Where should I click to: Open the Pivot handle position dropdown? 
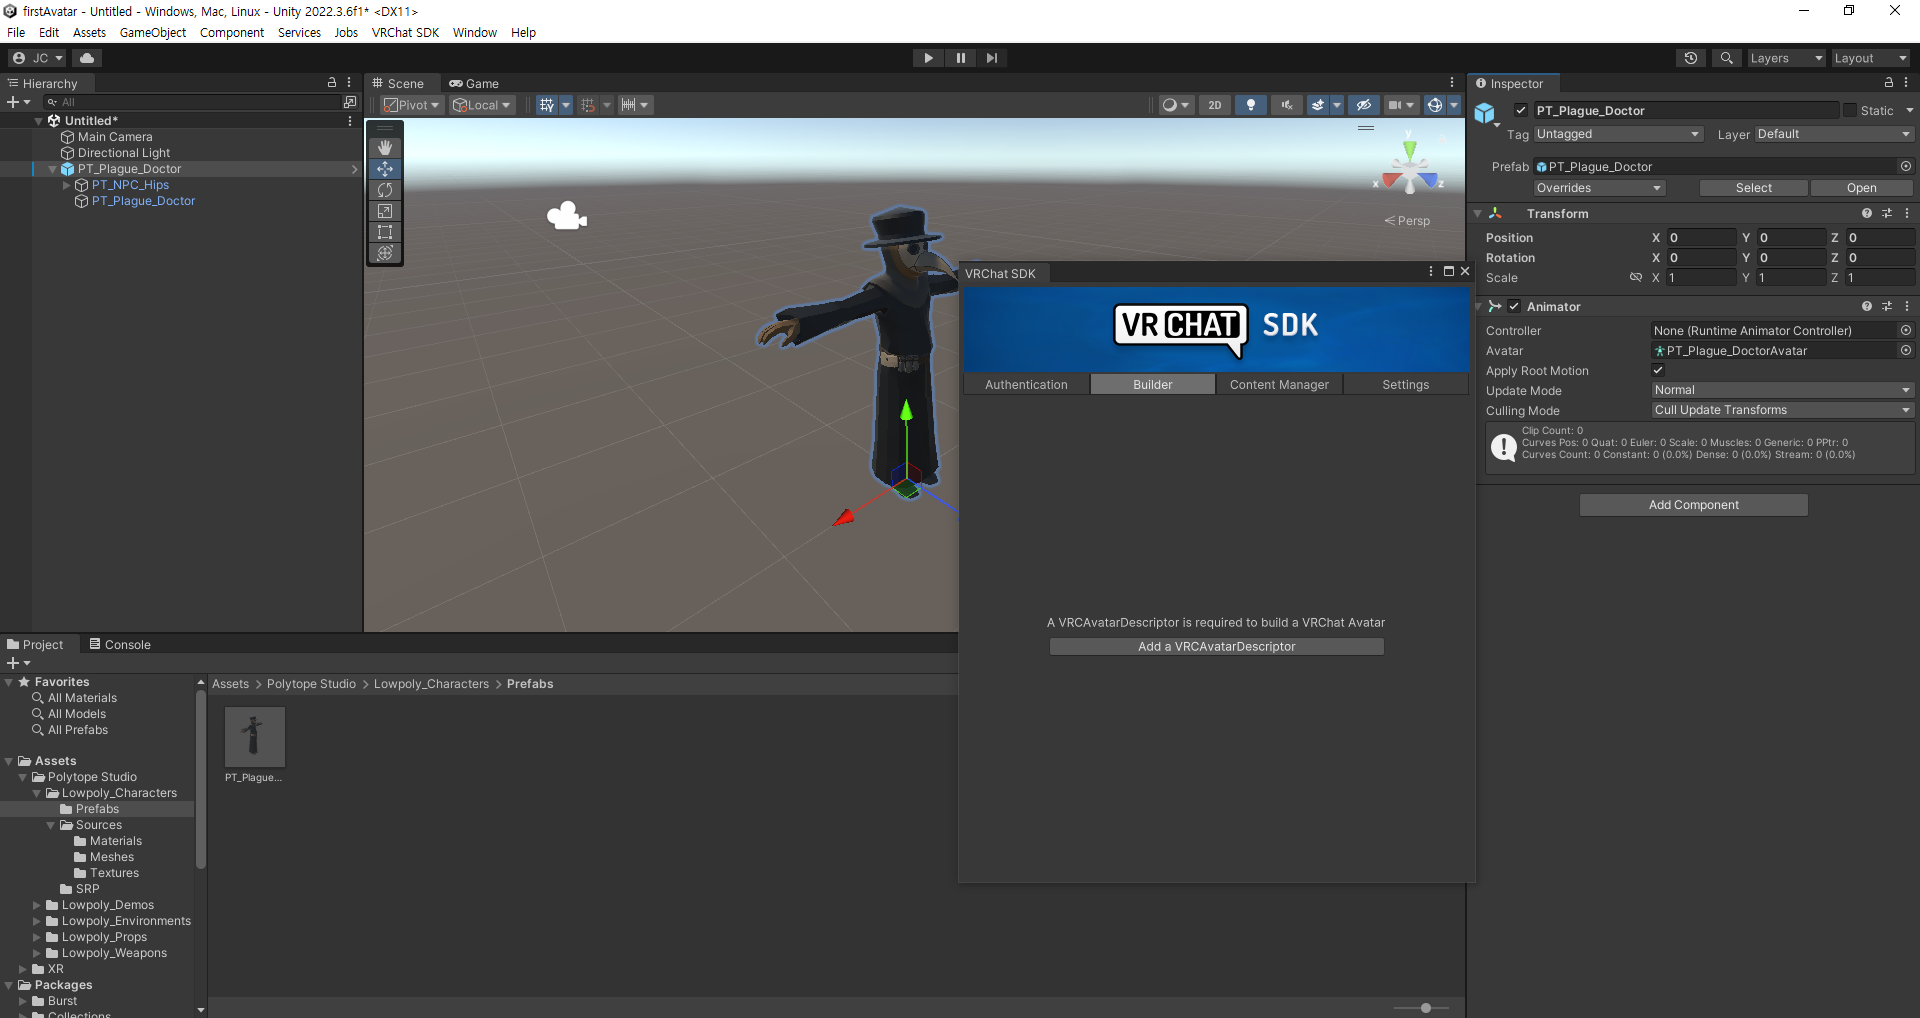click(413, 105)
